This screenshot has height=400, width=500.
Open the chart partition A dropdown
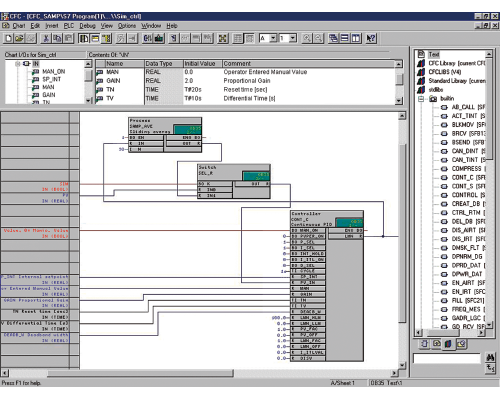click(273, 38)
